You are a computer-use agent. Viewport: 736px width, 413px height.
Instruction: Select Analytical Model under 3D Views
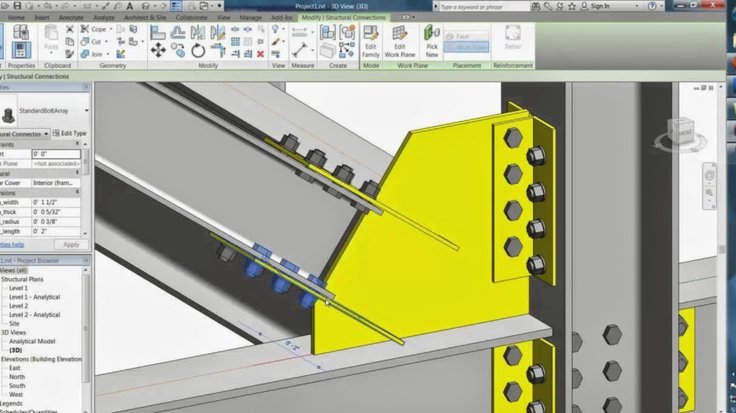click(32, 341)
